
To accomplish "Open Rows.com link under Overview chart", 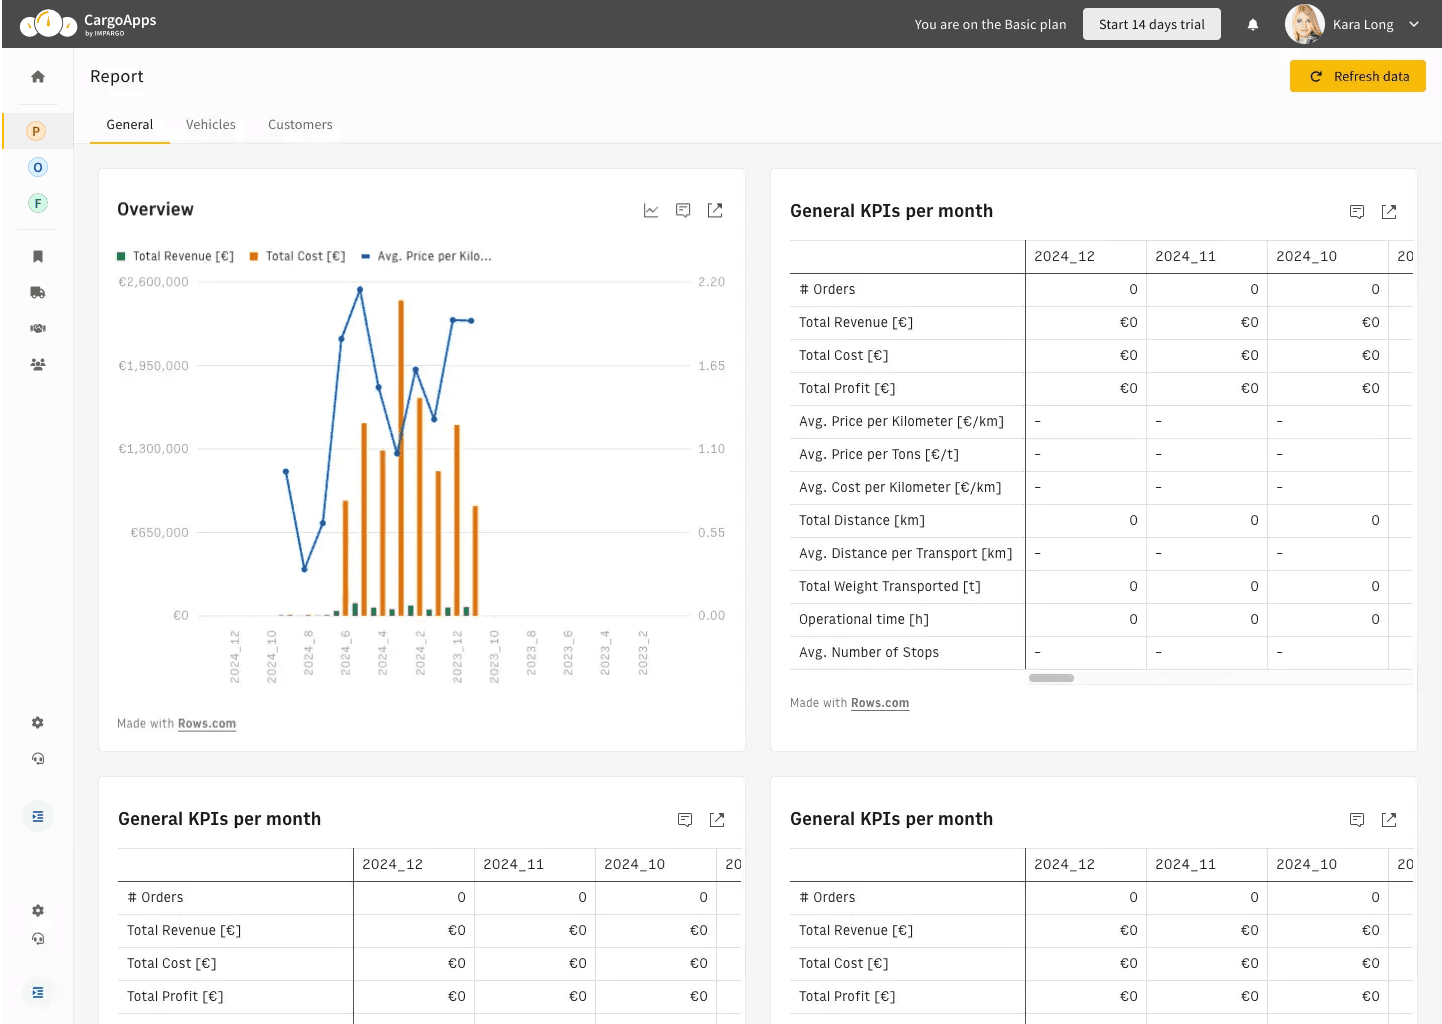I will 207,724.
